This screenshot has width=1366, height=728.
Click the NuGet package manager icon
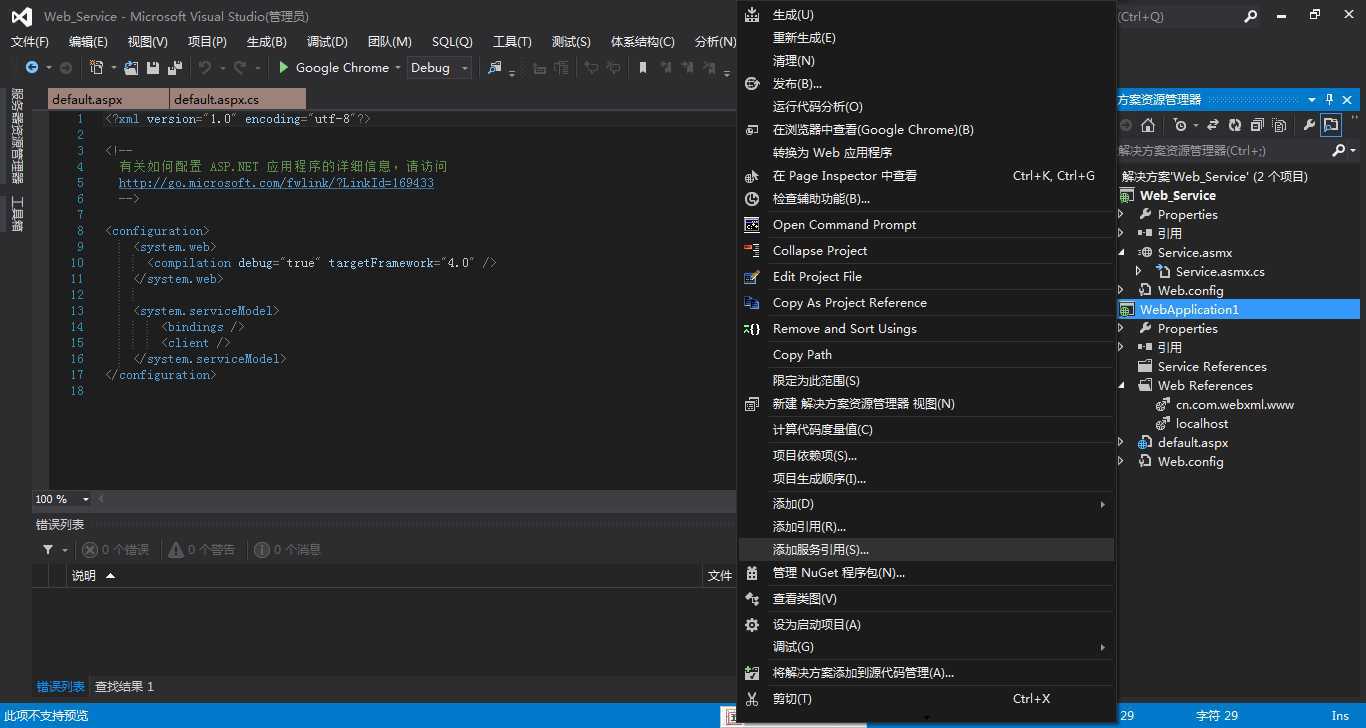click(x=752, y=573)
